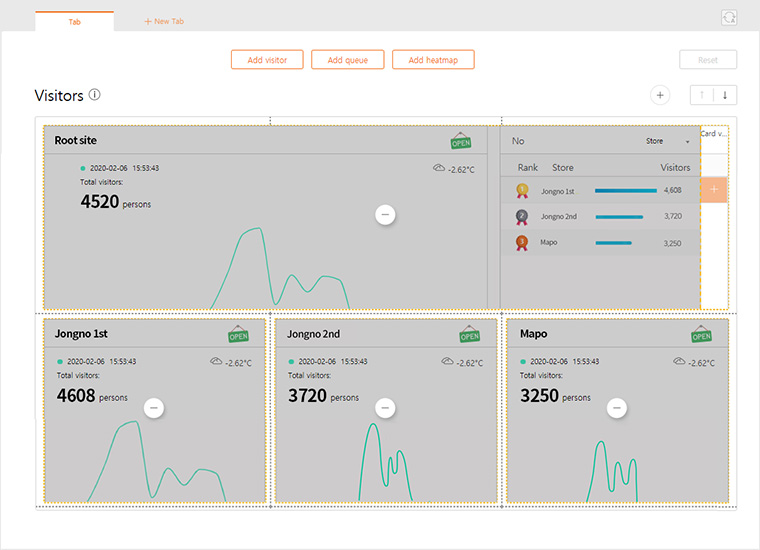This screenshot has width=760, height=550.
Task: Click Jongno 2nd visitors bar in ranking
Action: (x=619, y=217)
